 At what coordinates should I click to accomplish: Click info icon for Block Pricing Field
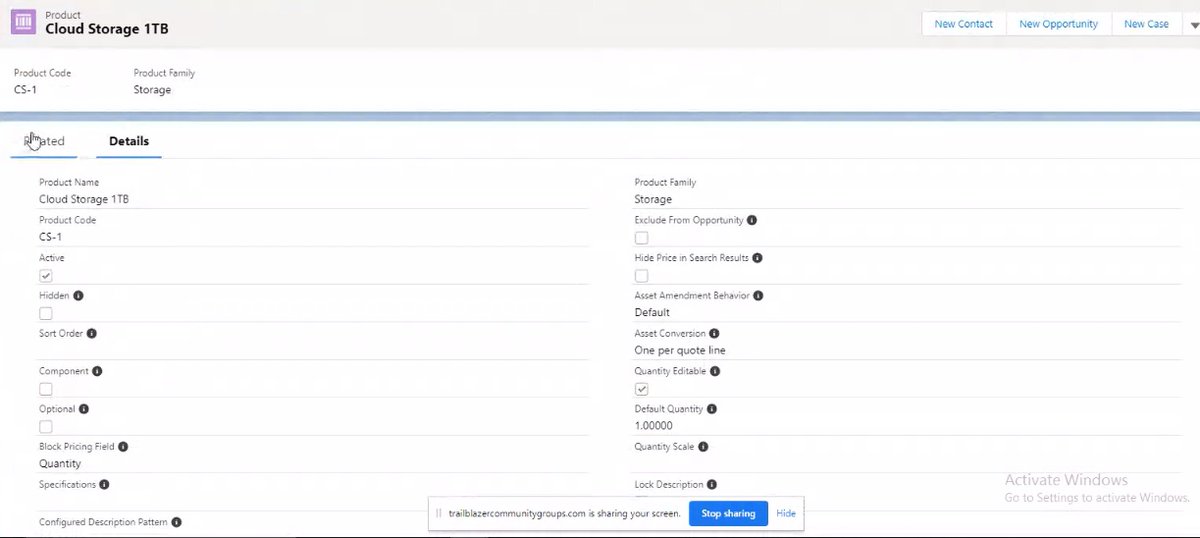coord(124,447)
